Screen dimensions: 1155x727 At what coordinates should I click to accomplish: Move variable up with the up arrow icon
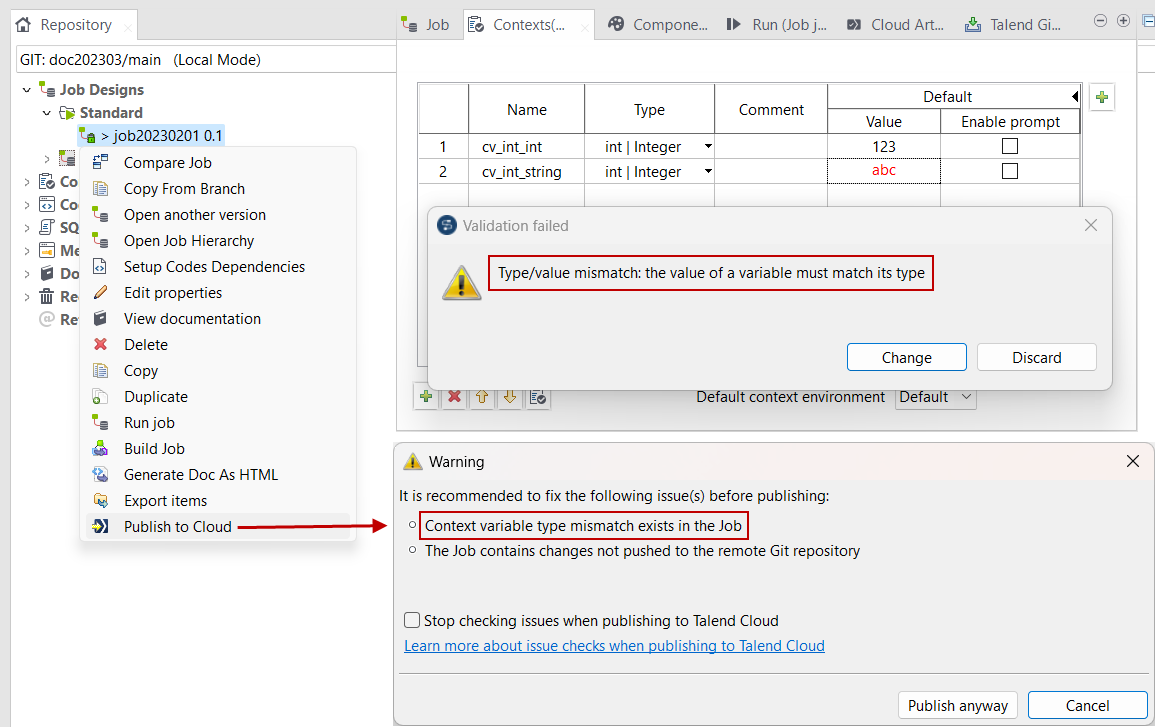[482, 397]
